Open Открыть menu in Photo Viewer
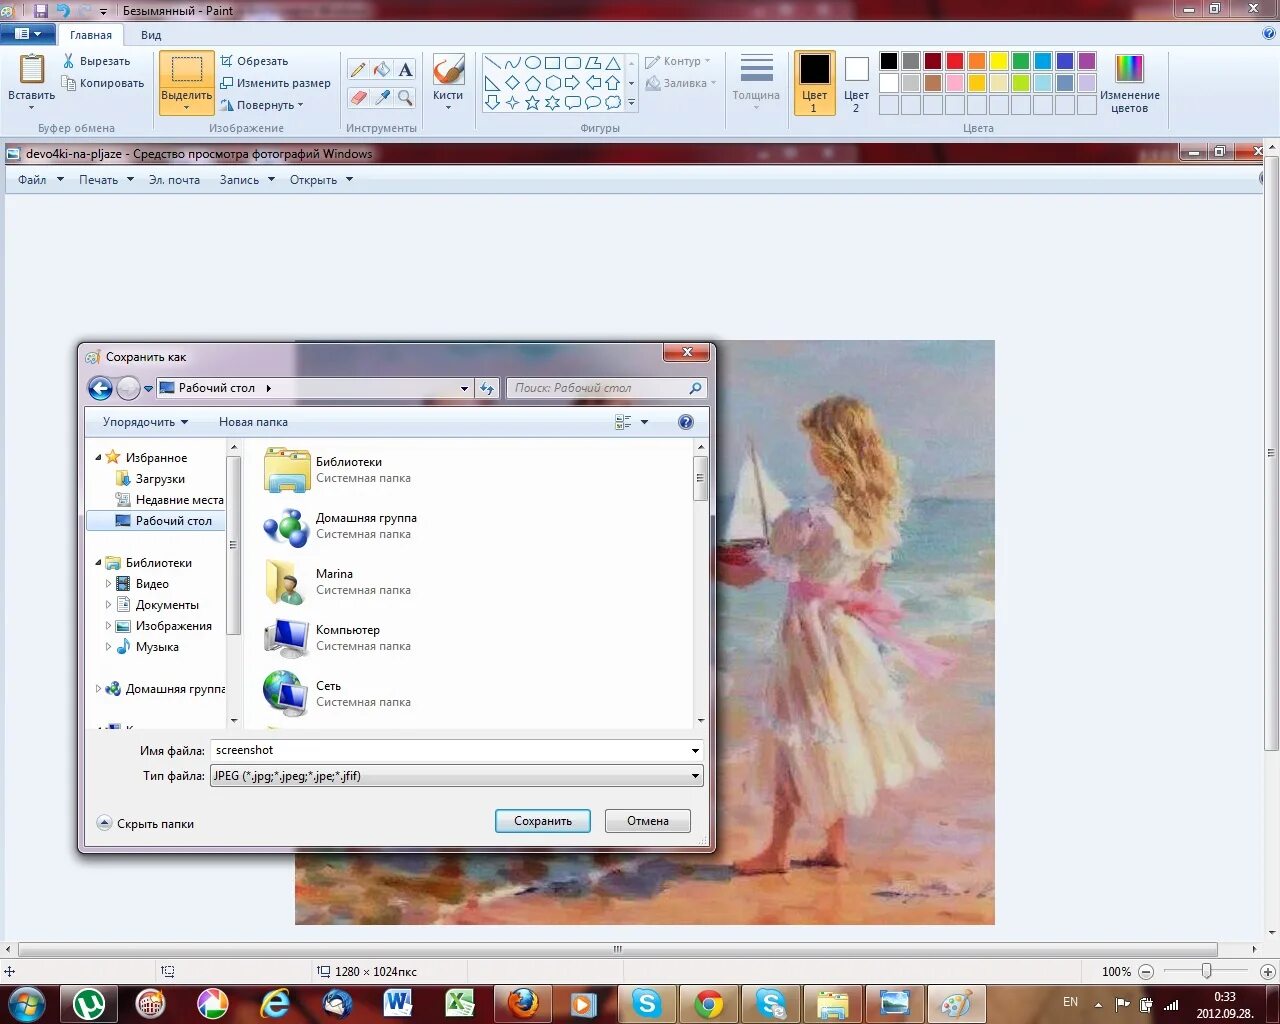The width and height of the screenshot is (1280, 1024). [321, 180]
